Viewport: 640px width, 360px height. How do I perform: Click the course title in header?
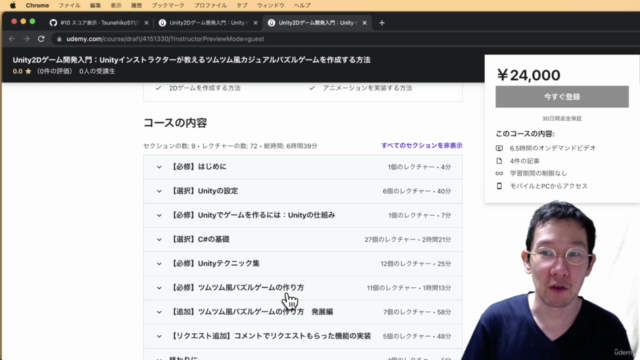pos(191,60)
